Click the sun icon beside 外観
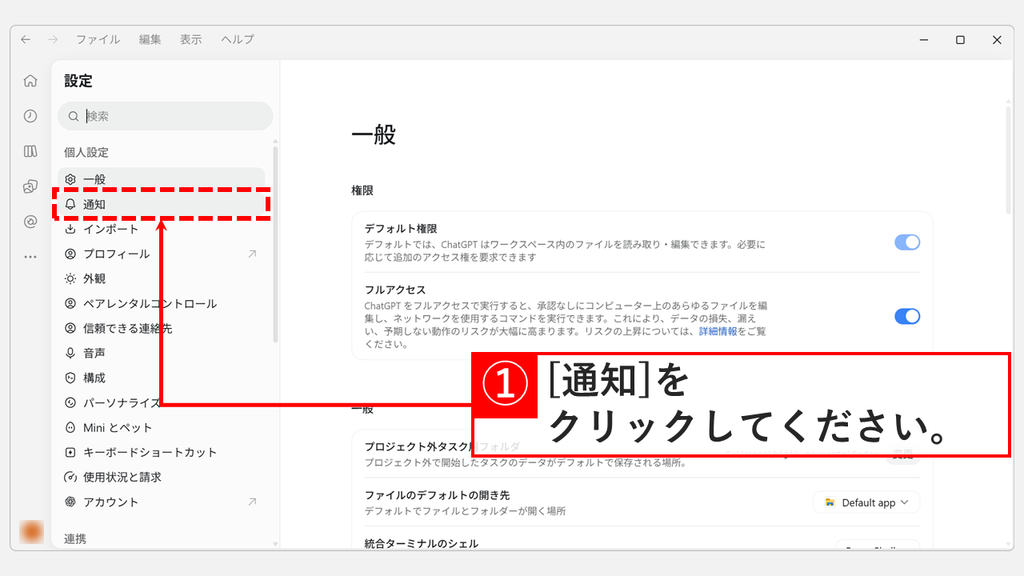 71,279
